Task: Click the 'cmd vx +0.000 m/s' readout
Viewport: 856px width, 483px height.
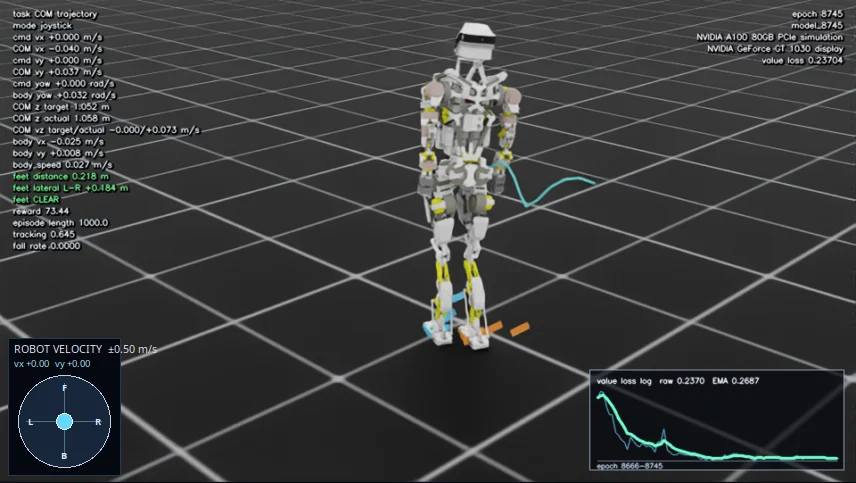Action: point(57,37)
